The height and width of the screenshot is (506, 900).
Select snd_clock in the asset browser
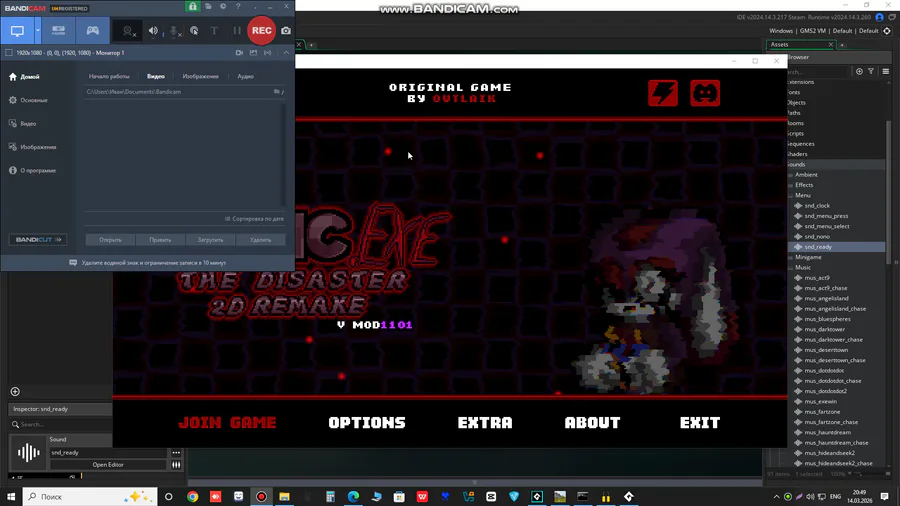pos(817,206)
